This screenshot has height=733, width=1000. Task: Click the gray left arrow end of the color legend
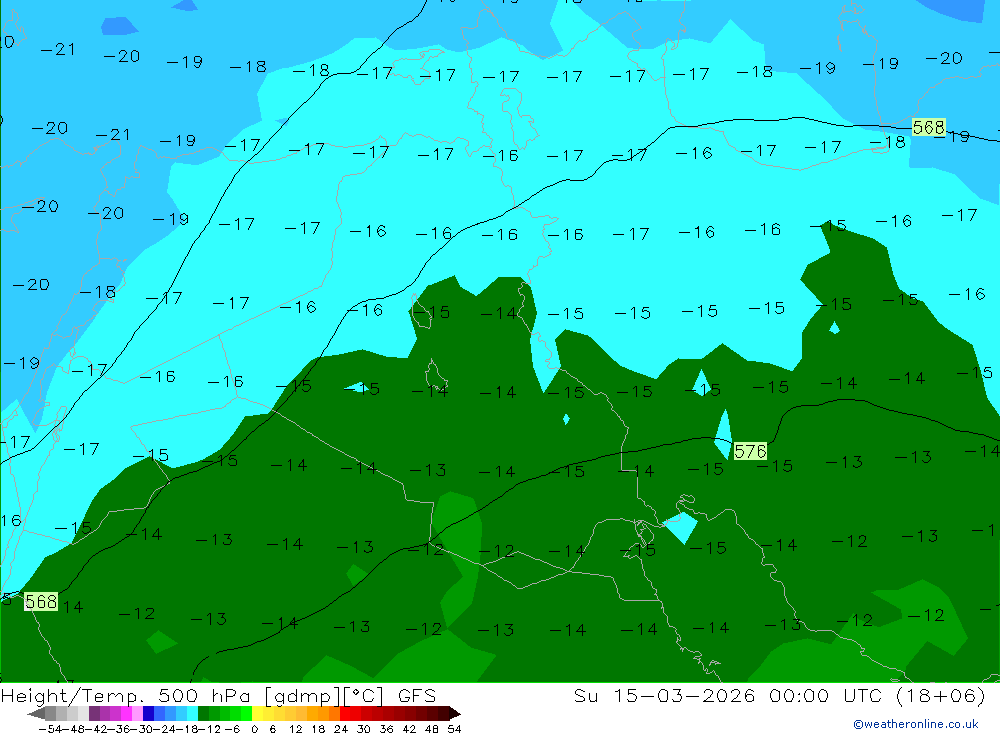[36, 714]
